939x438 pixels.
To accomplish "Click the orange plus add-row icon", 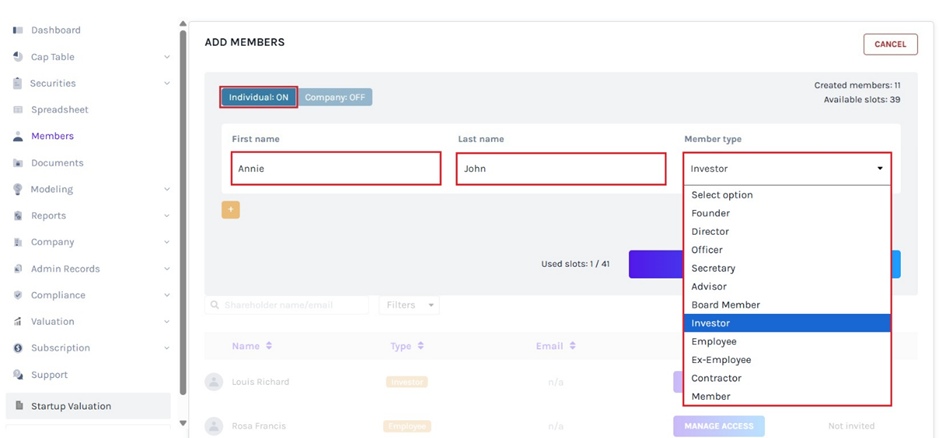I will click(231, 210).
